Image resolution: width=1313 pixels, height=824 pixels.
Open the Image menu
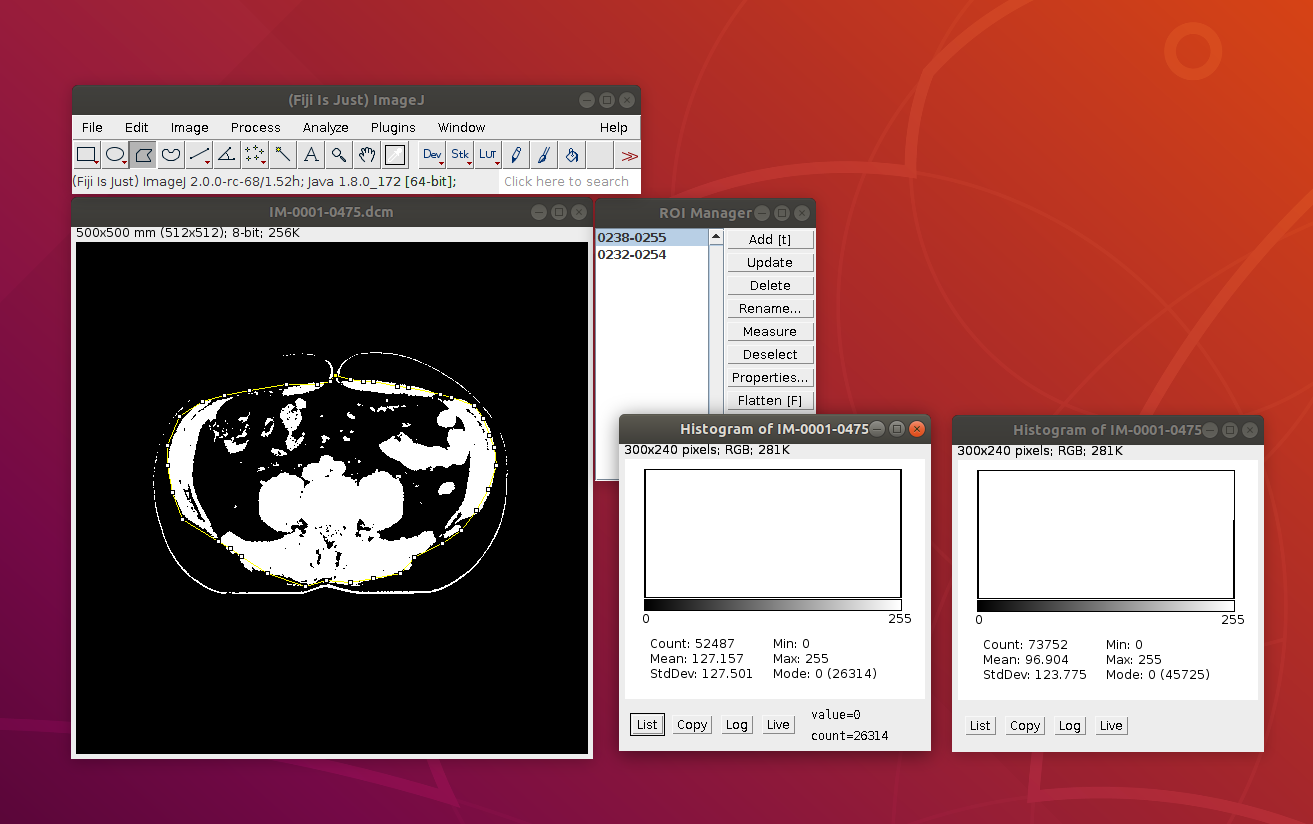coord(189,127)
